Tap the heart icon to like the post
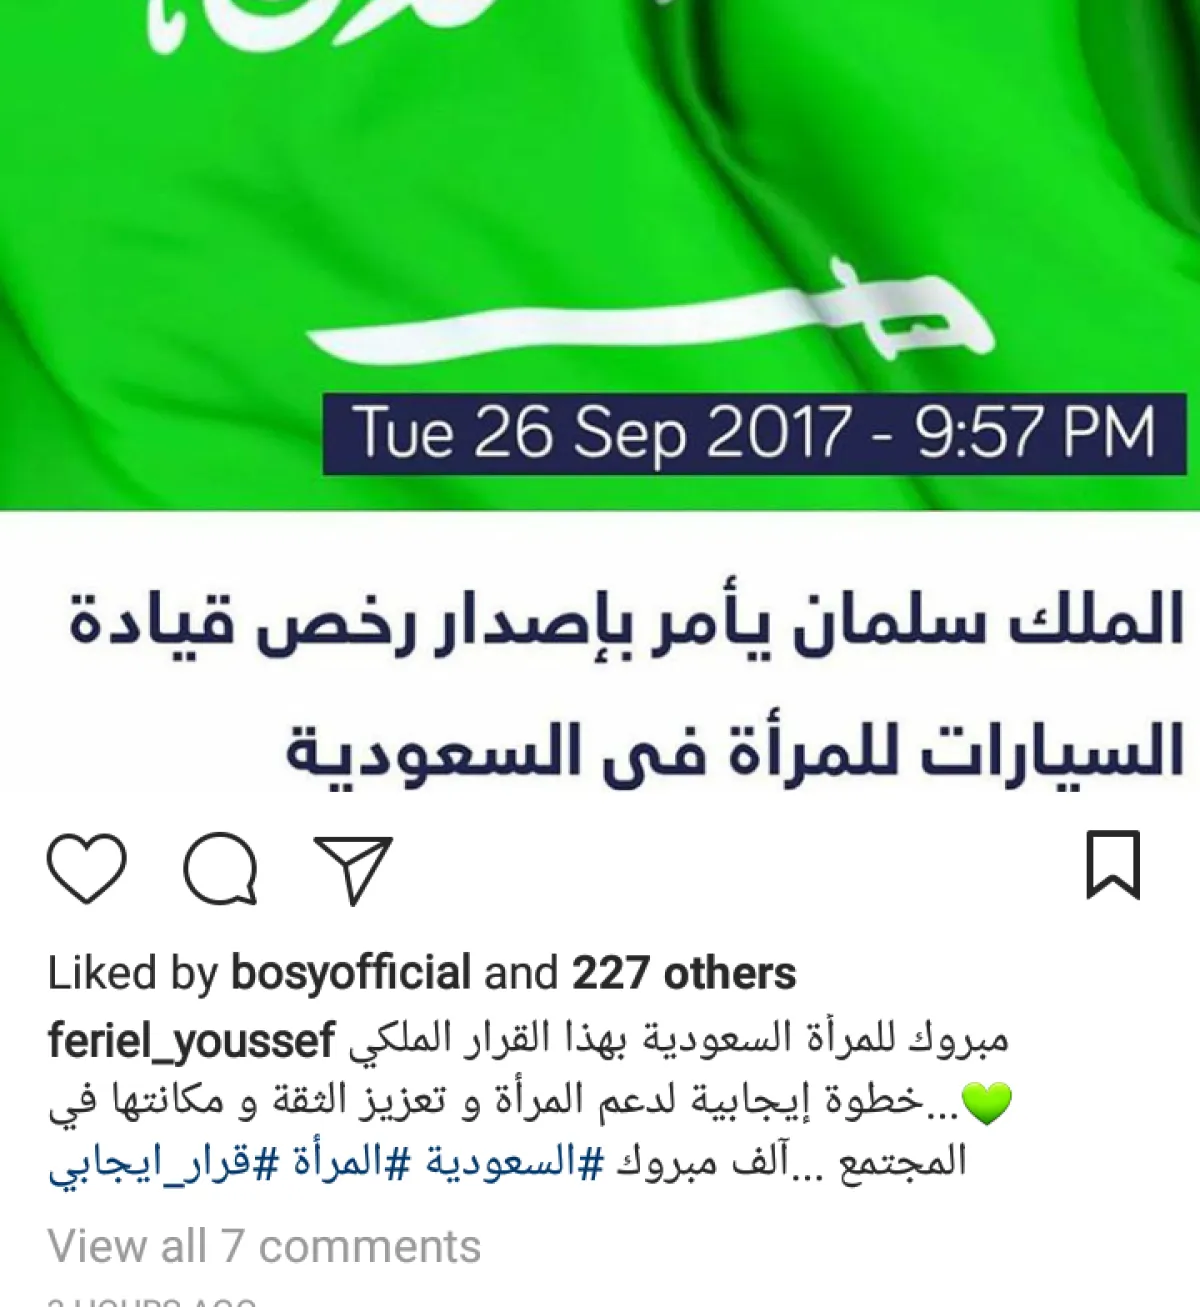 (x=87, y=868)
